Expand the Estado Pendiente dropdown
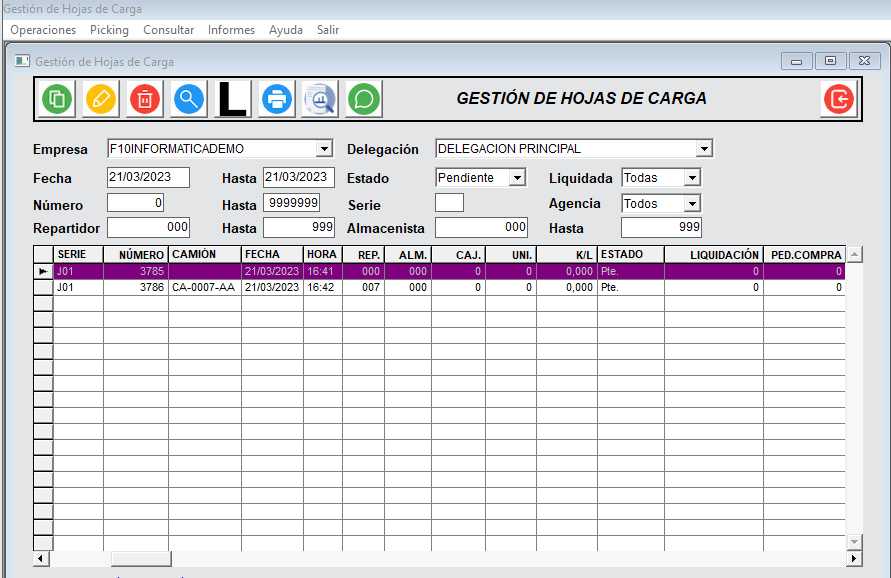This screenshot has width=891, height=578. pyautogui.click(x=517, y=178)
